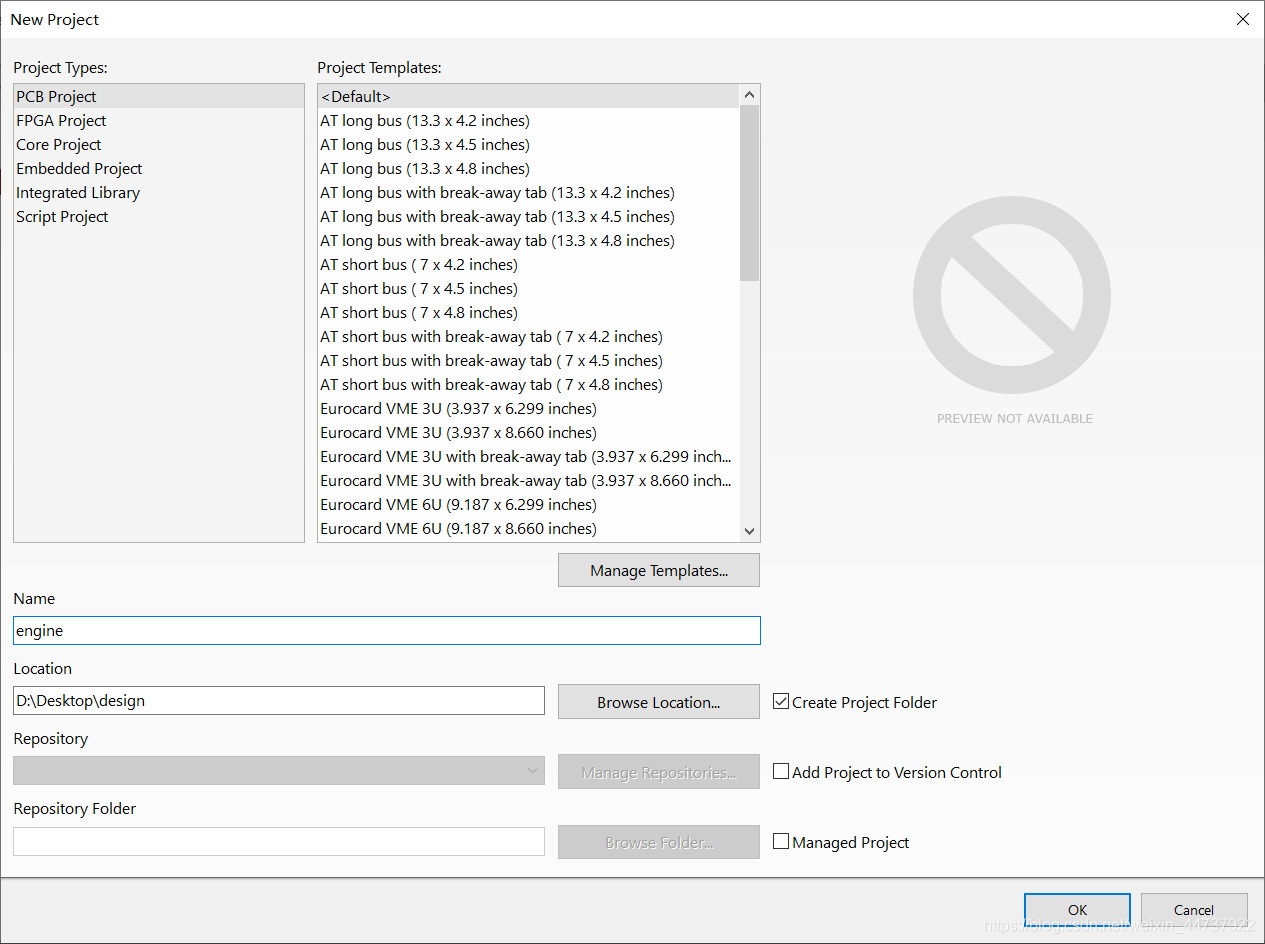Screen dimensions: 1265x944
Task: Choose AT short bus (7 x 4.5 inches) template
Action: [x=419, y=289]
